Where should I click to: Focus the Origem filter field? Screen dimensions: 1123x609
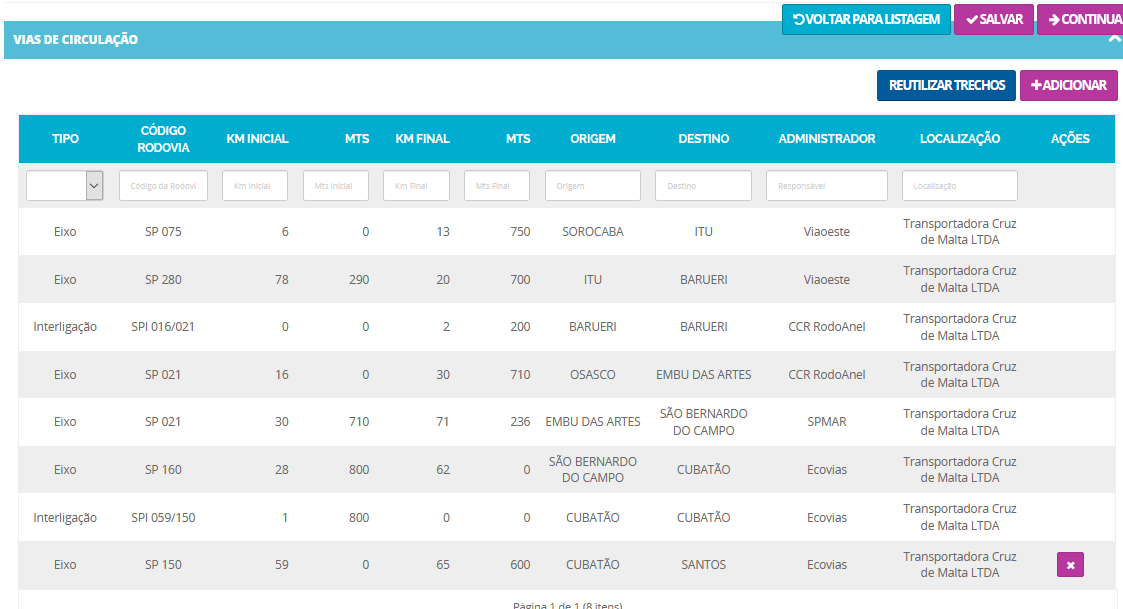click(x=592, y=186)
